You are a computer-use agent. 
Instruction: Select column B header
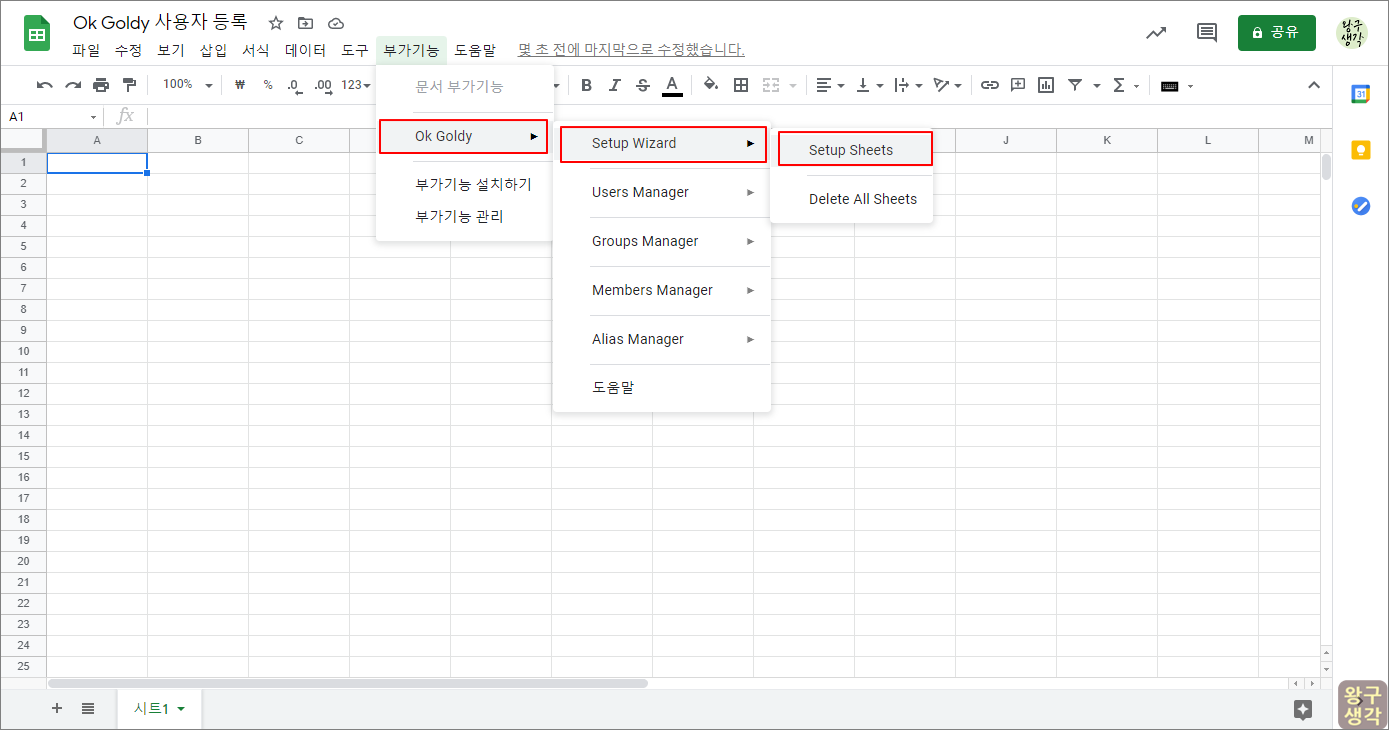(x=198, y=141)
